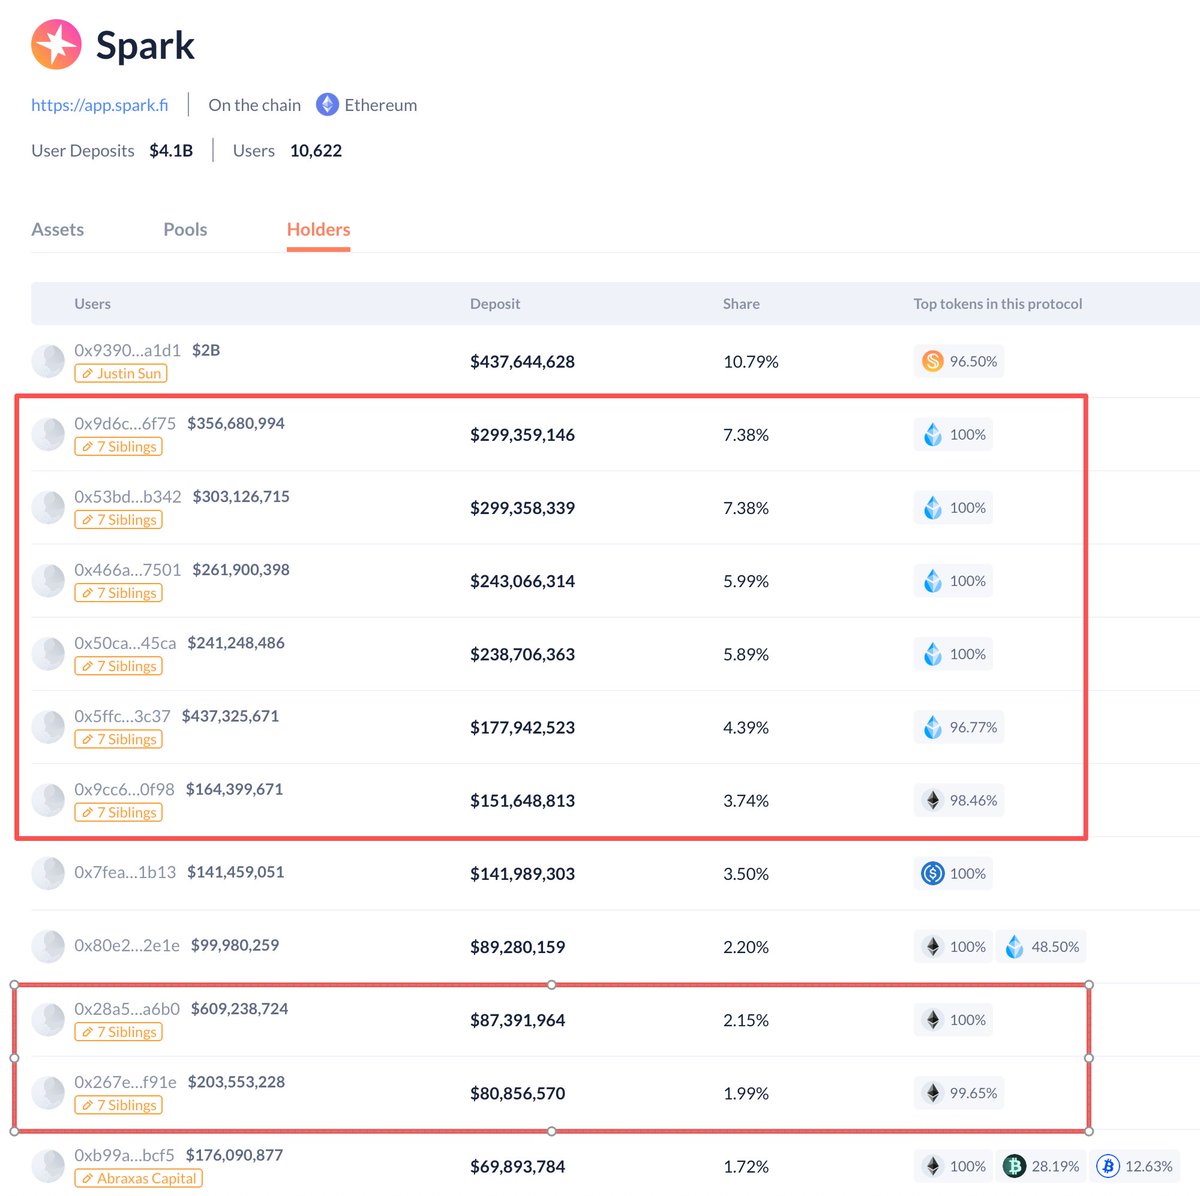1200x1196 pixels.
Task: Click token icon in 0x9d6c...6f75 row
Action: coord(932,434)
